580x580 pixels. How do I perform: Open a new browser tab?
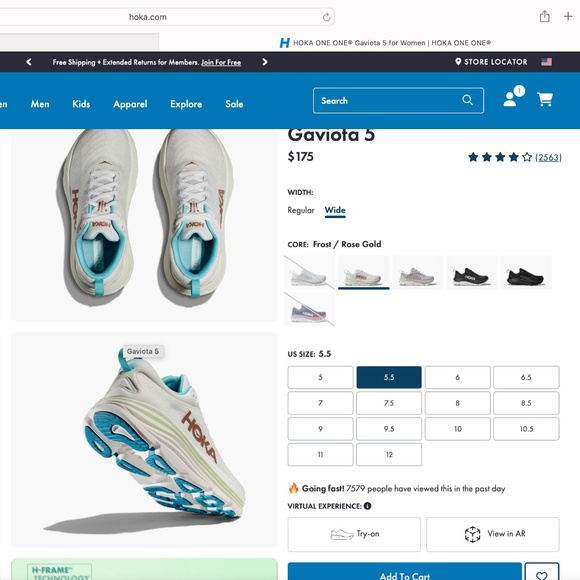[568, 16]
